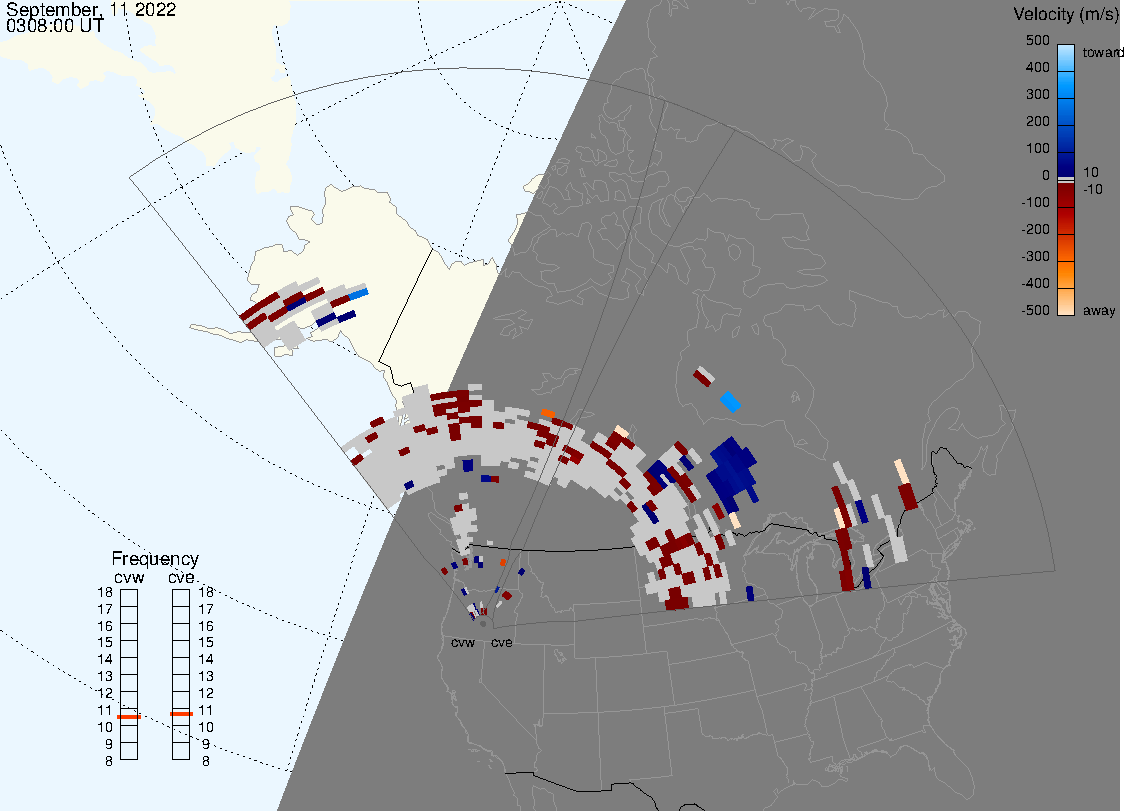1124x811 pixels.
Task: Click the orange segment of velocity color bar
Action: click(1066, 275)
